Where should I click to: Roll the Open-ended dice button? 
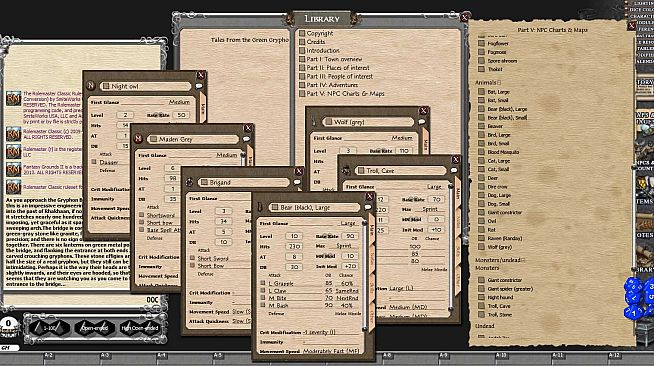pos(94,328)
